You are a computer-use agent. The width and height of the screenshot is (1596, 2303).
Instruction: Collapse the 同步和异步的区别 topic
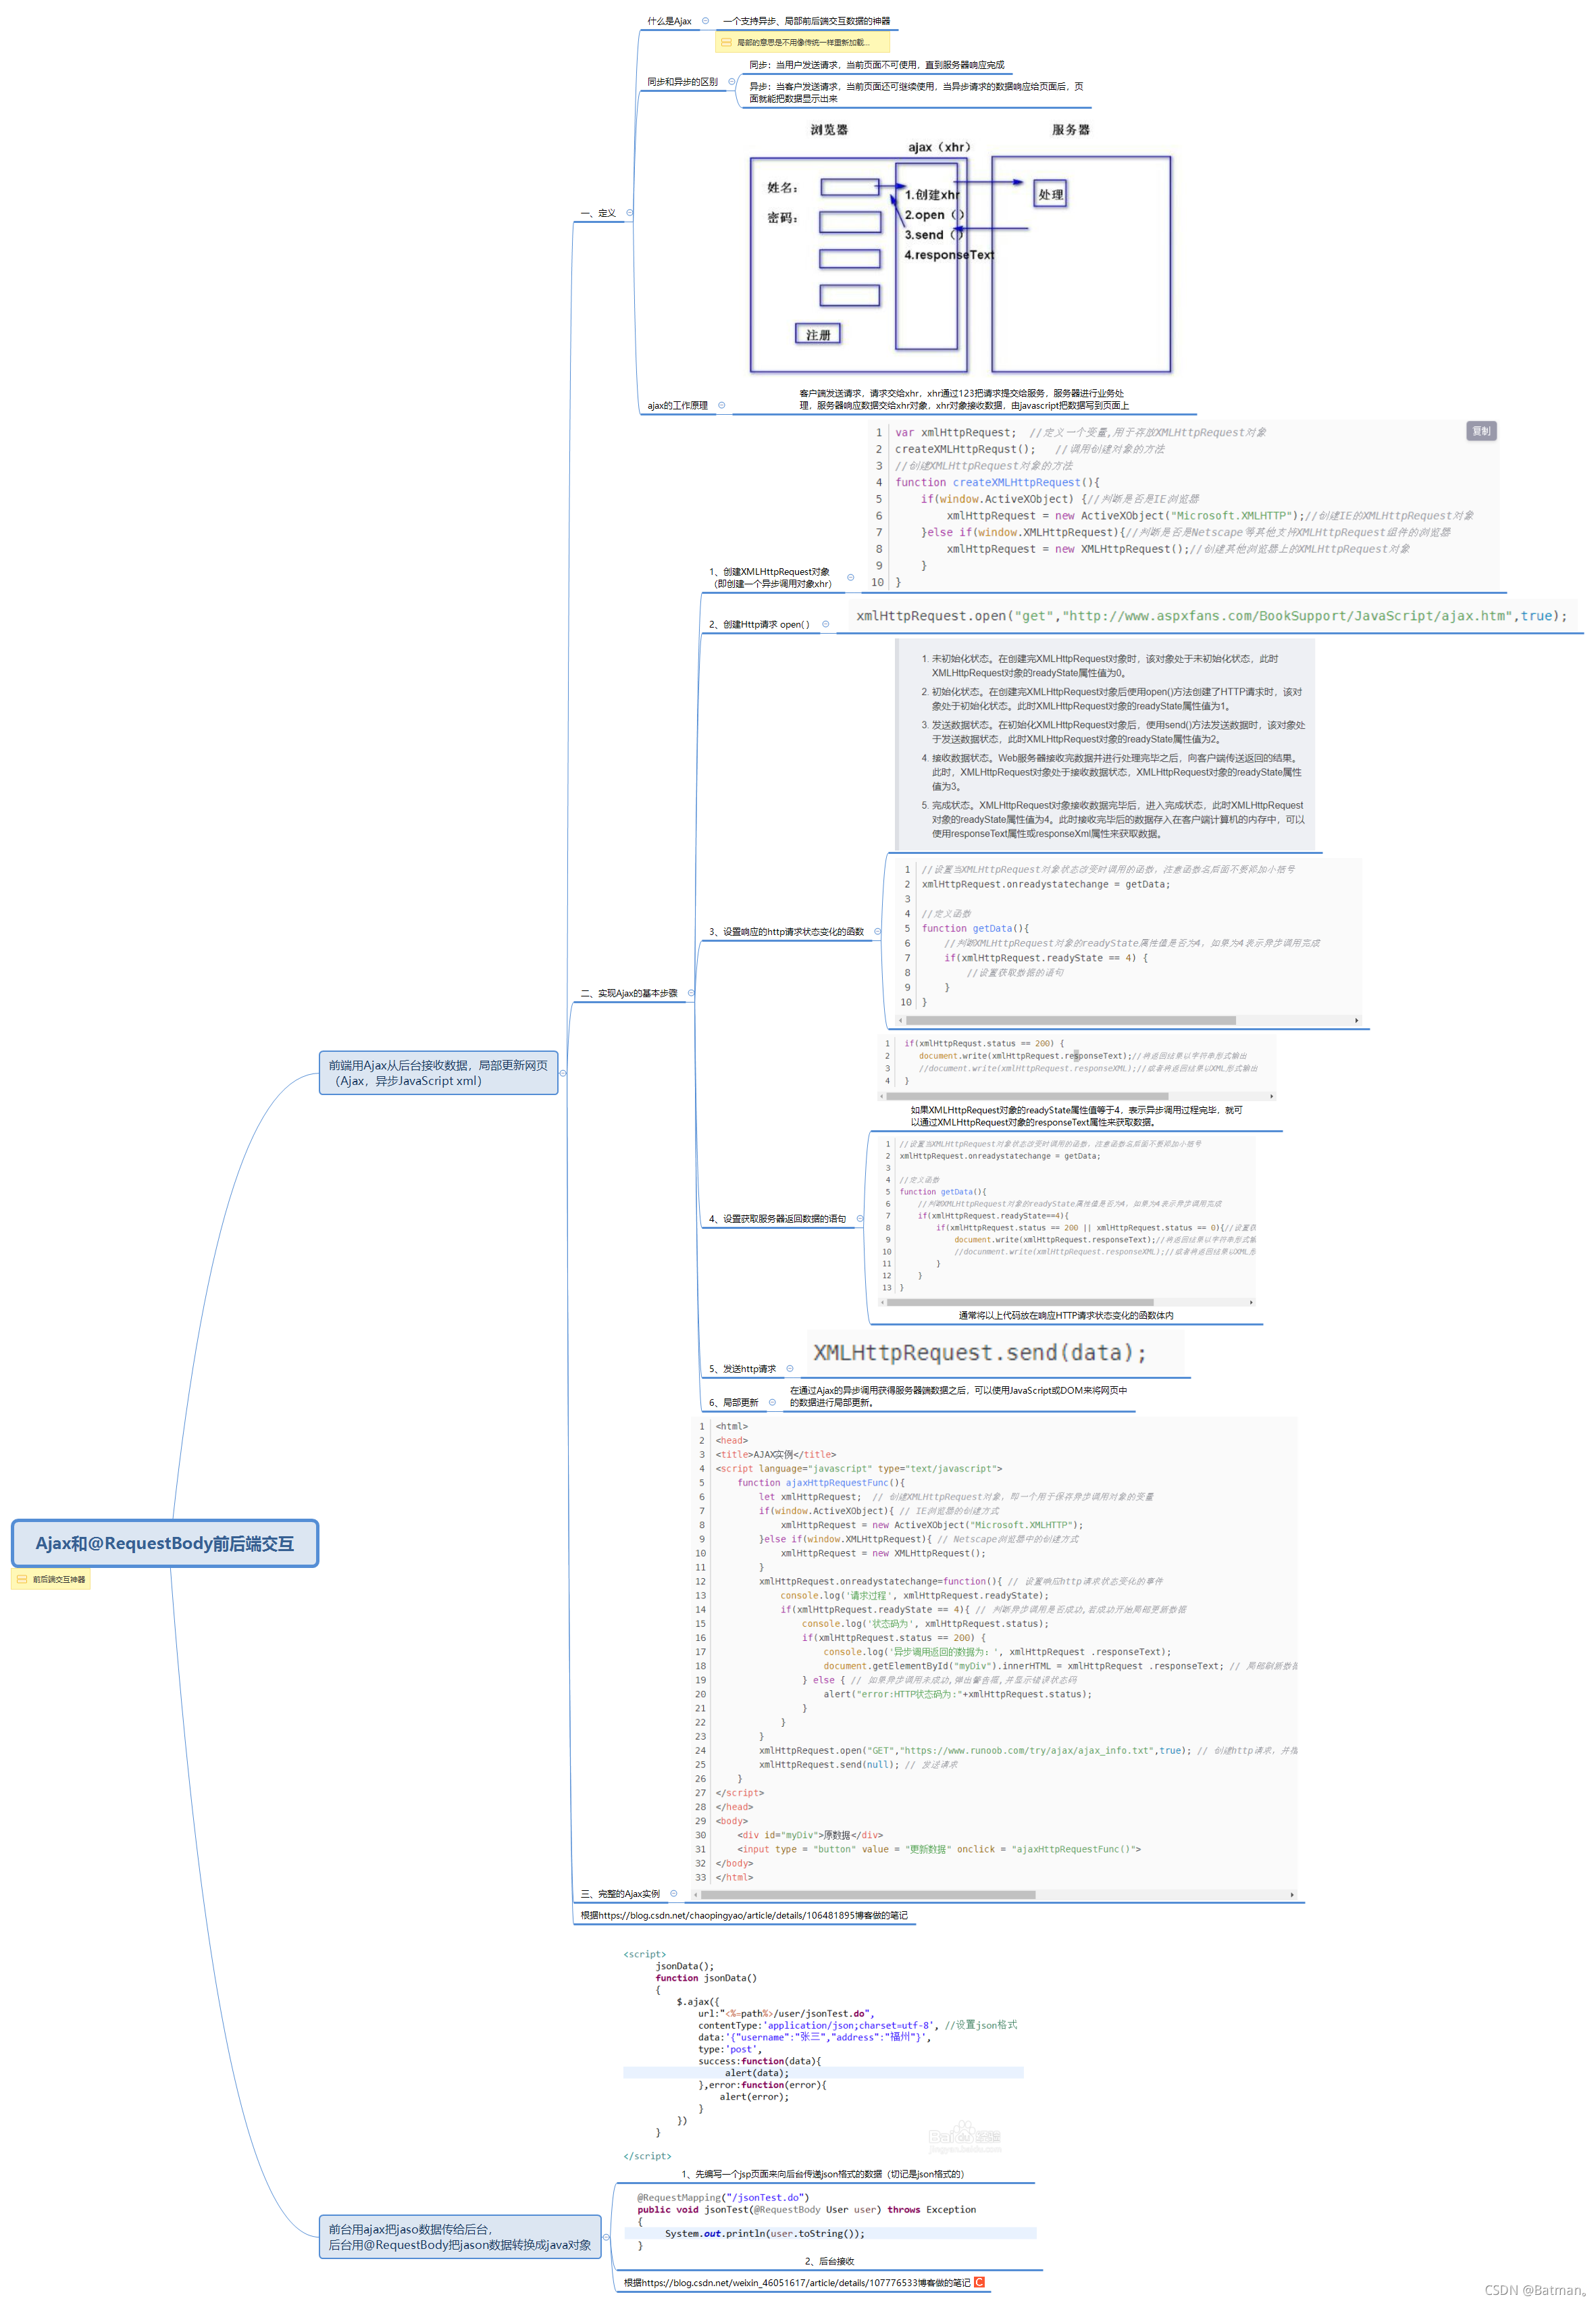click(731, 82)
